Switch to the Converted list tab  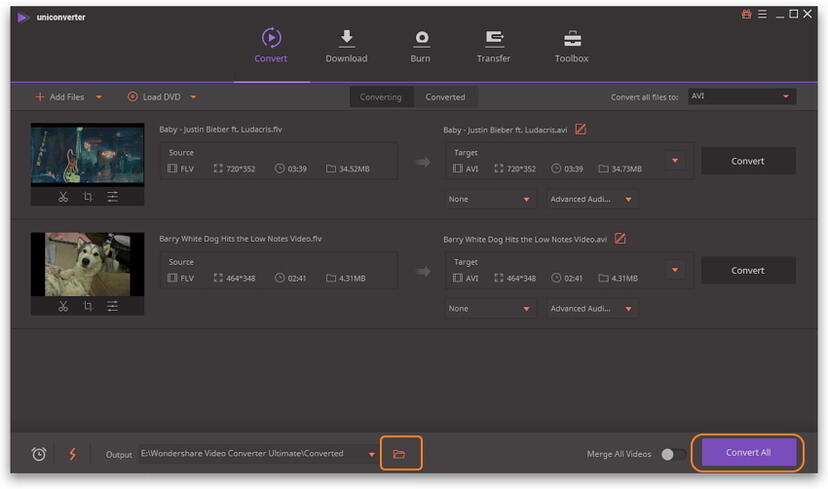tap(446, 97)
